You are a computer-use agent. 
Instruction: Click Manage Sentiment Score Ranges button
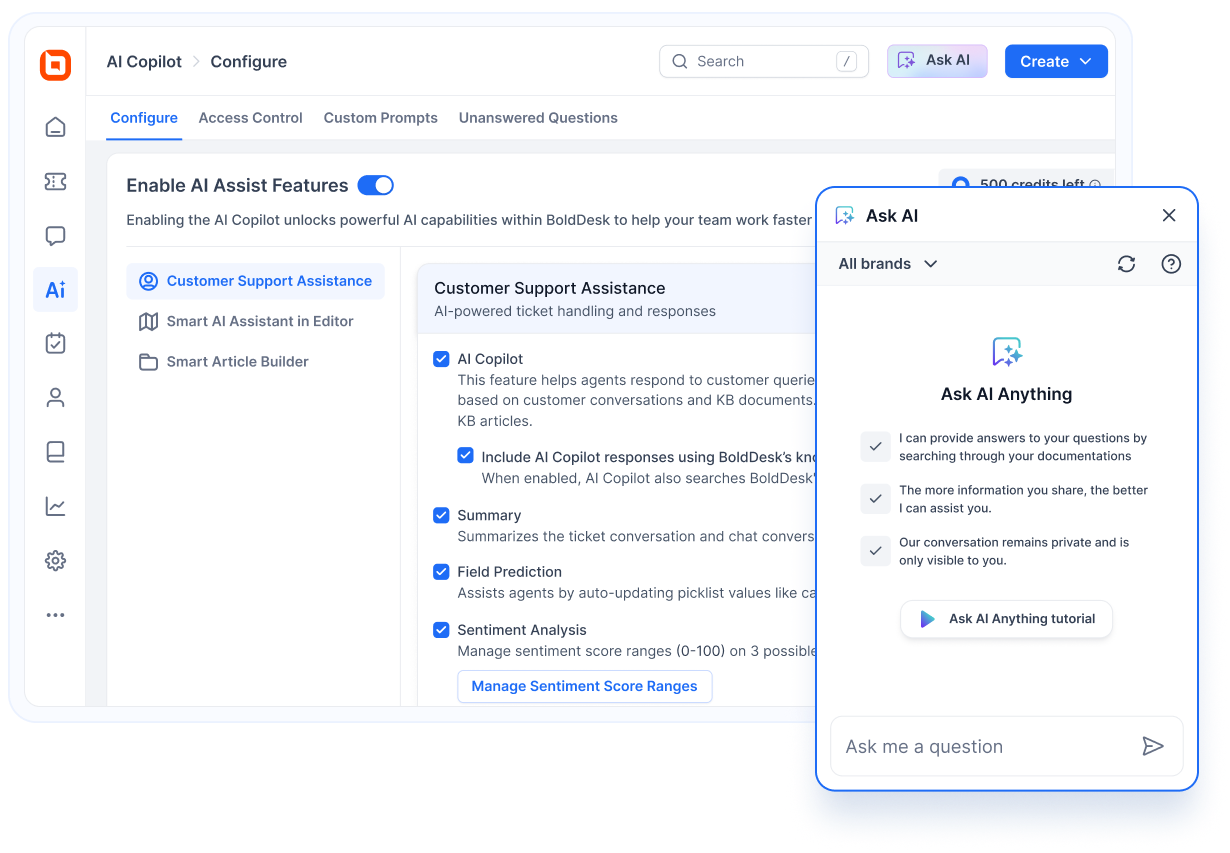585,686
